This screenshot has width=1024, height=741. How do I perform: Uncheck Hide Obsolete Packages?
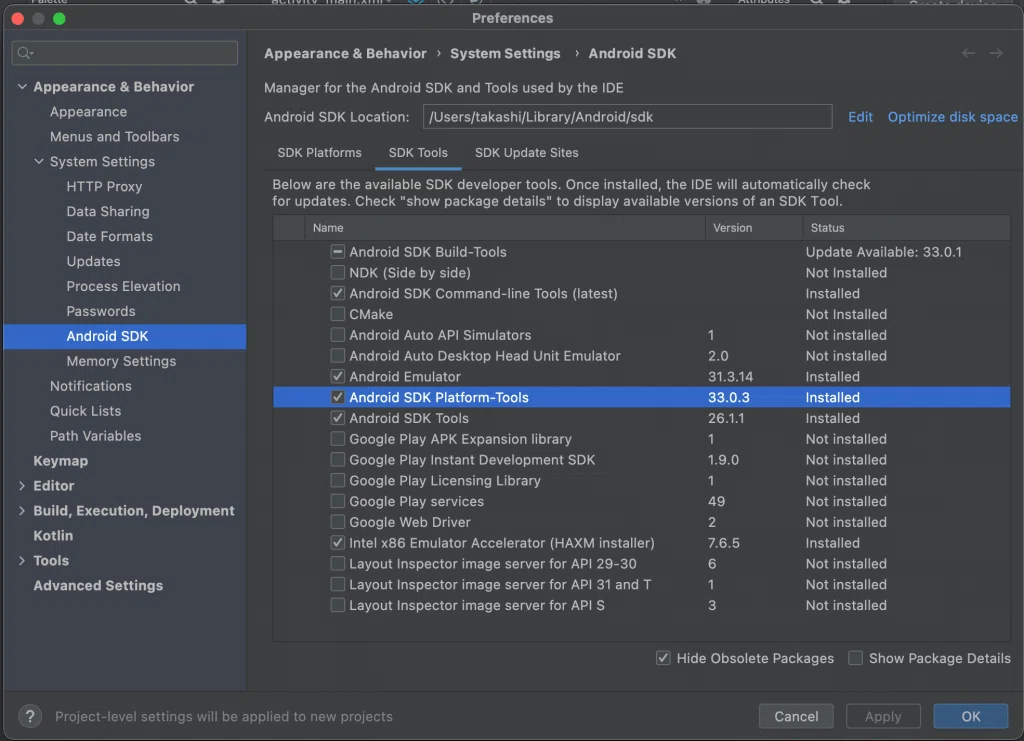tap(663, 658)
